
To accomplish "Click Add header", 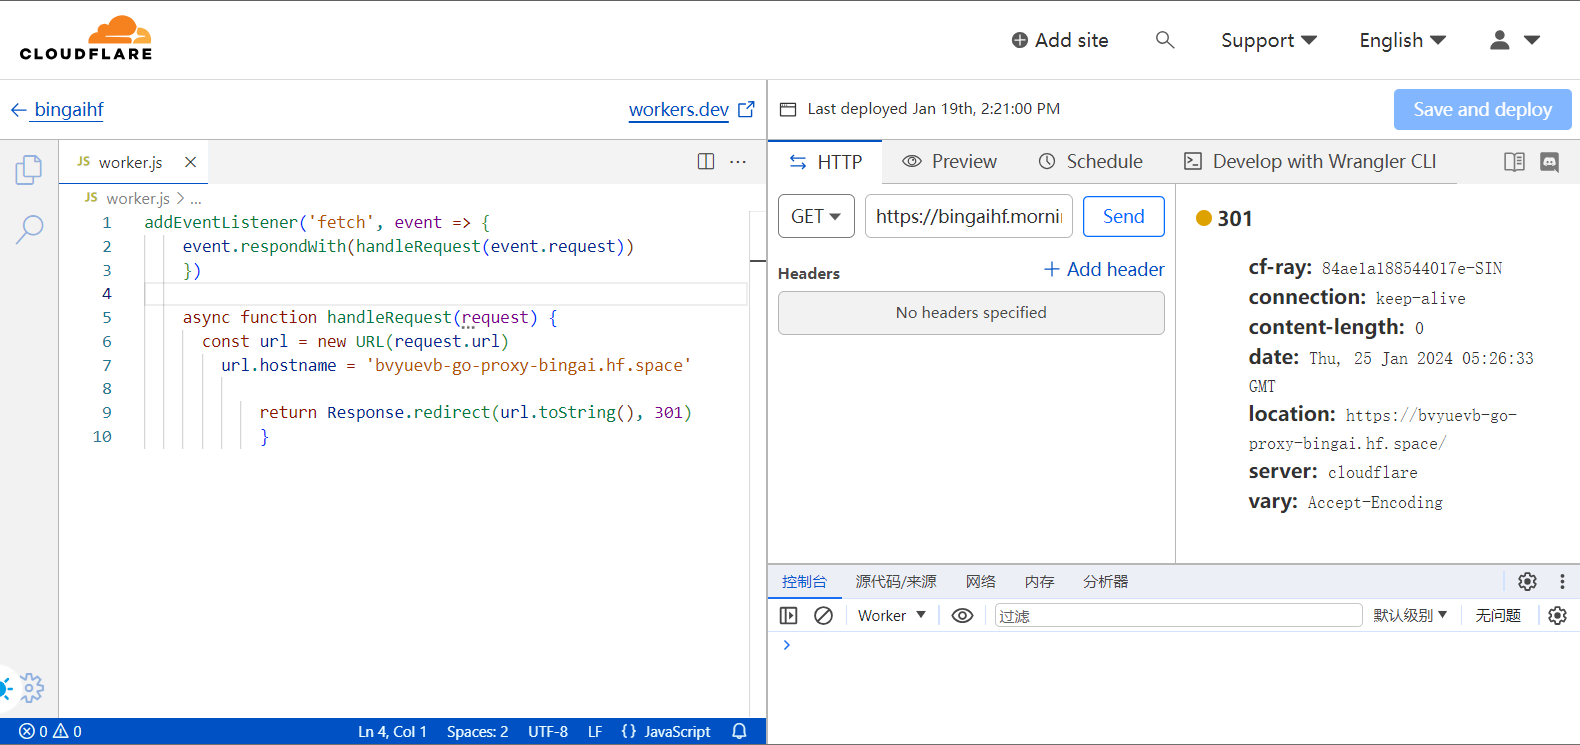I will coord(1104,269).
